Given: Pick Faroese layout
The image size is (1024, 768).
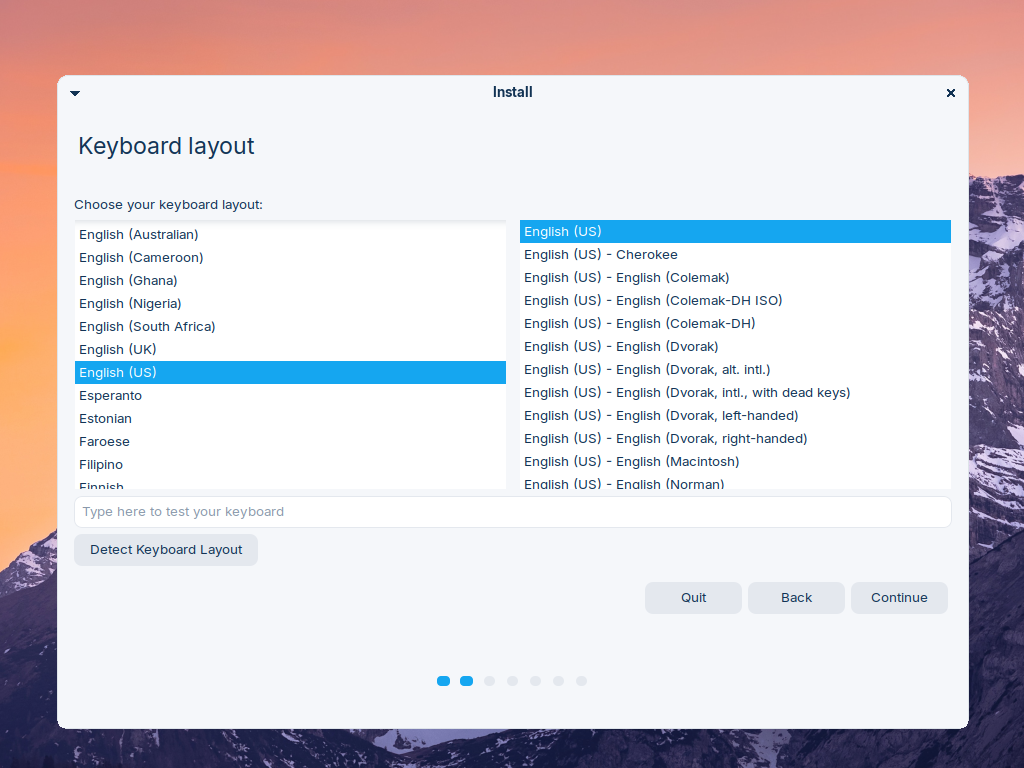Looking at the screenshot, I should 290,441.
